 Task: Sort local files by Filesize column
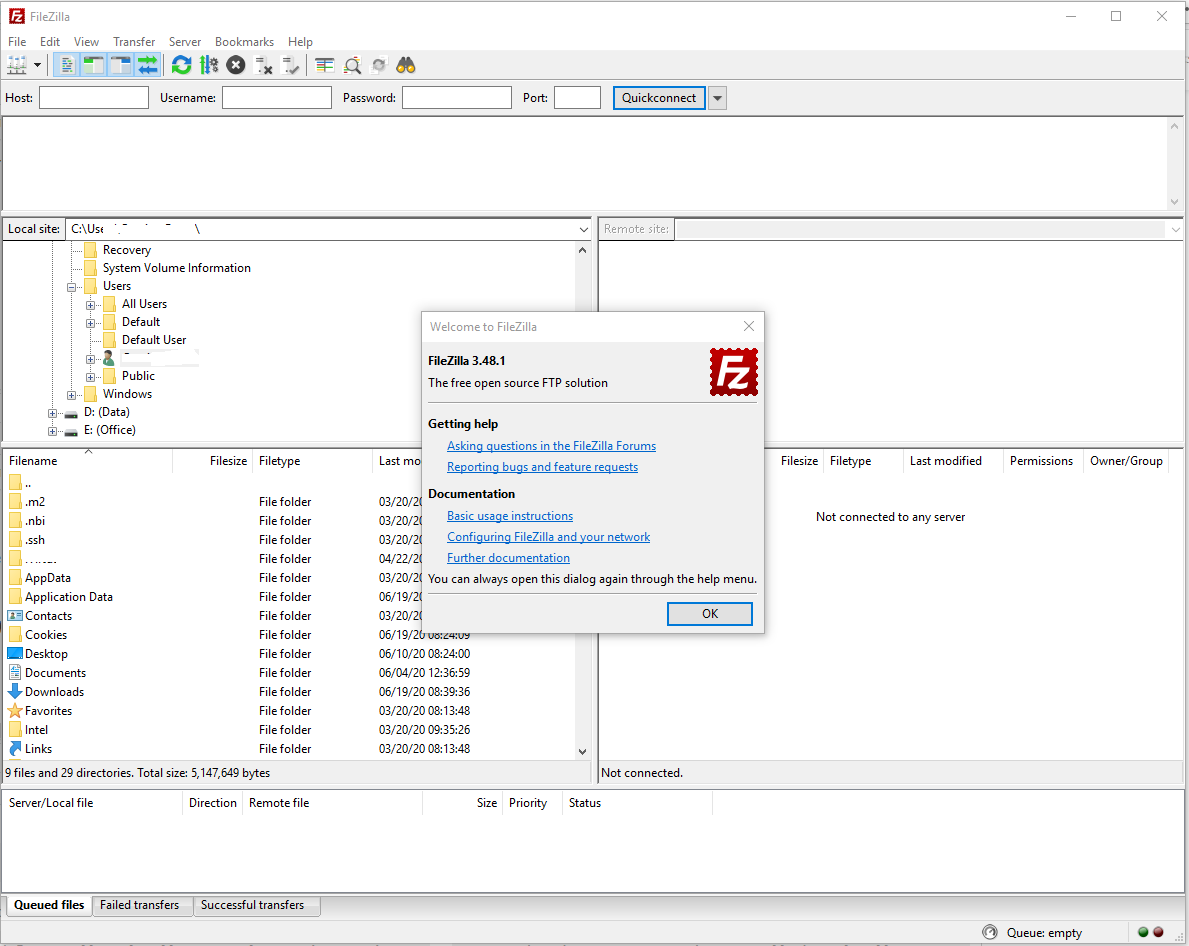213,461
